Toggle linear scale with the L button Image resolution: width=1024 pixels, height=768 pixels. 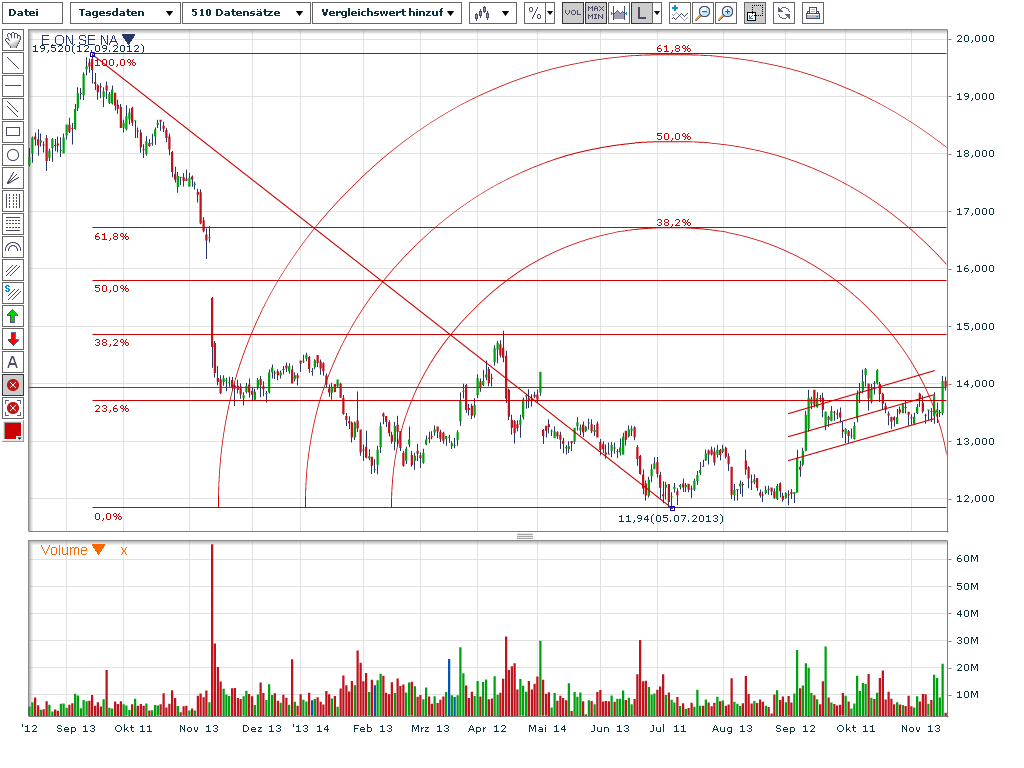coord(641,13)
